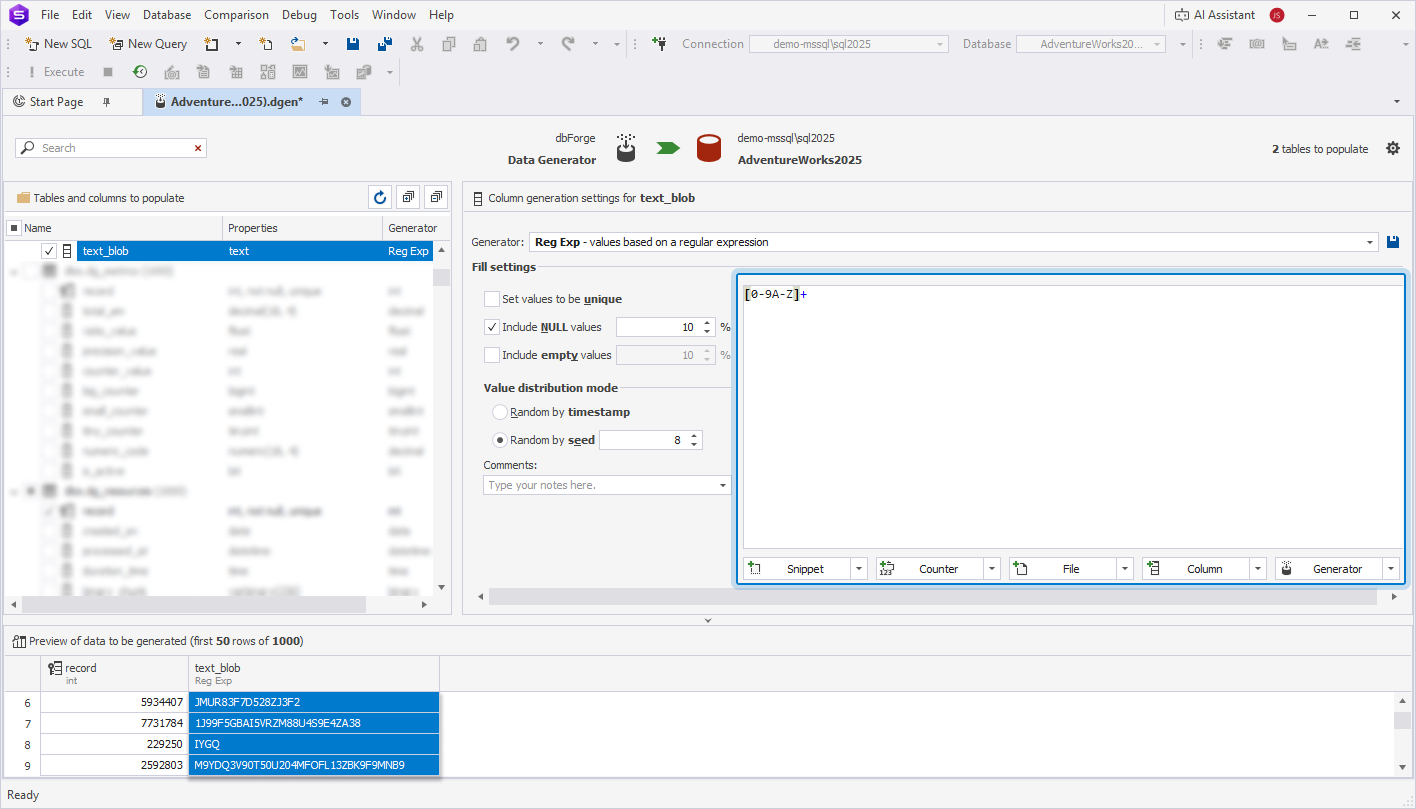Open the Generator button dropdown arrow
Image resolution: width=1416 pixels, height=809 pixels.
click(1391, 569)
